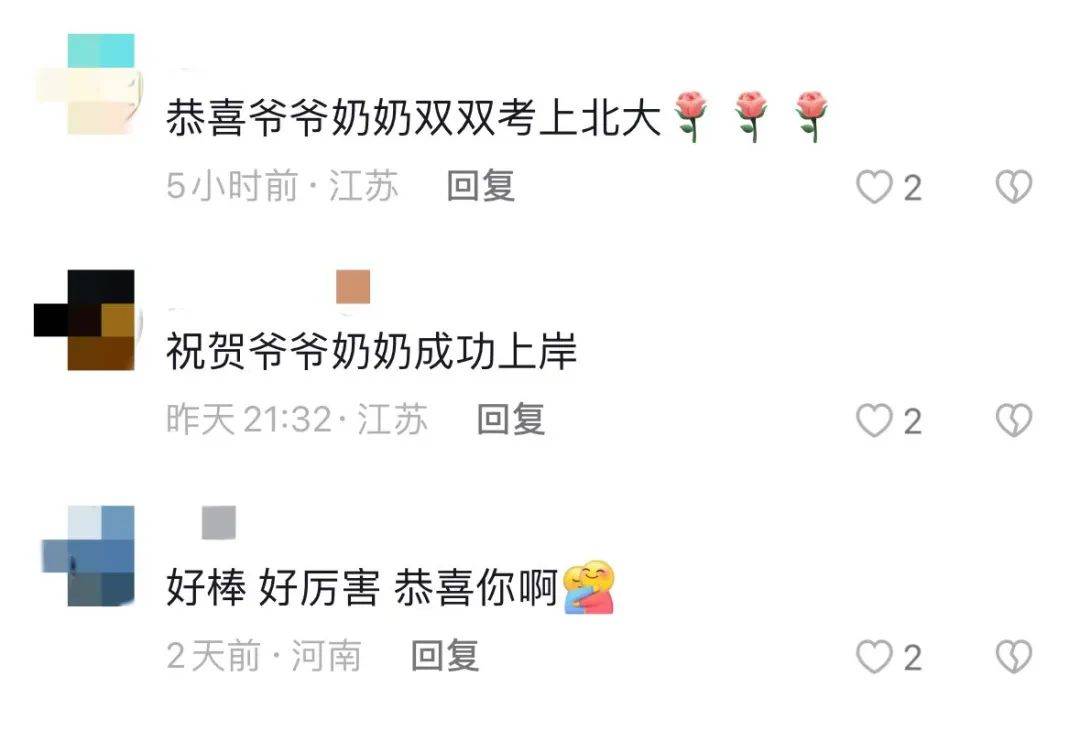Select comment text 祝贺爷爷奶奶成功上岸

[371, 351]
